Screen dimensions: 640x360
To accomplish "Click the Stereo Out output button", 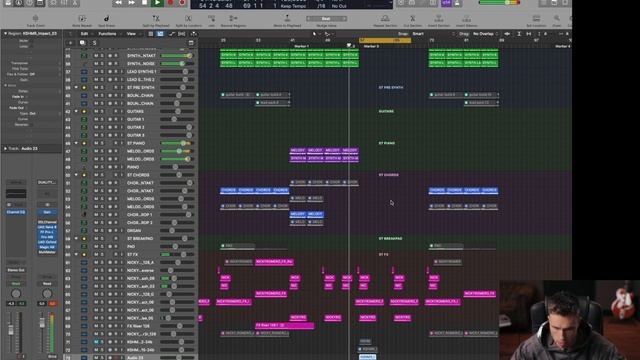I will click(x=16, y=270).
